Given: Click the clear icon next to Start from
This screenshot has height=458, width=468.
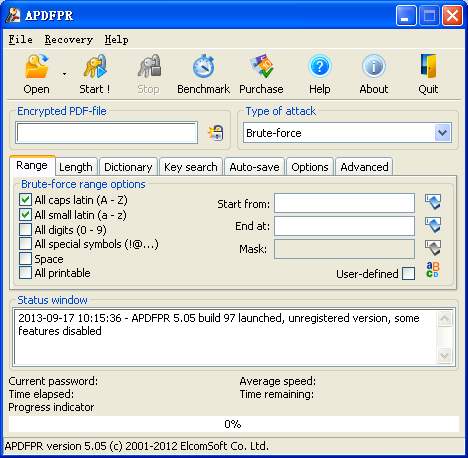Looking at the screenshot, I should (x=433, y=202).
